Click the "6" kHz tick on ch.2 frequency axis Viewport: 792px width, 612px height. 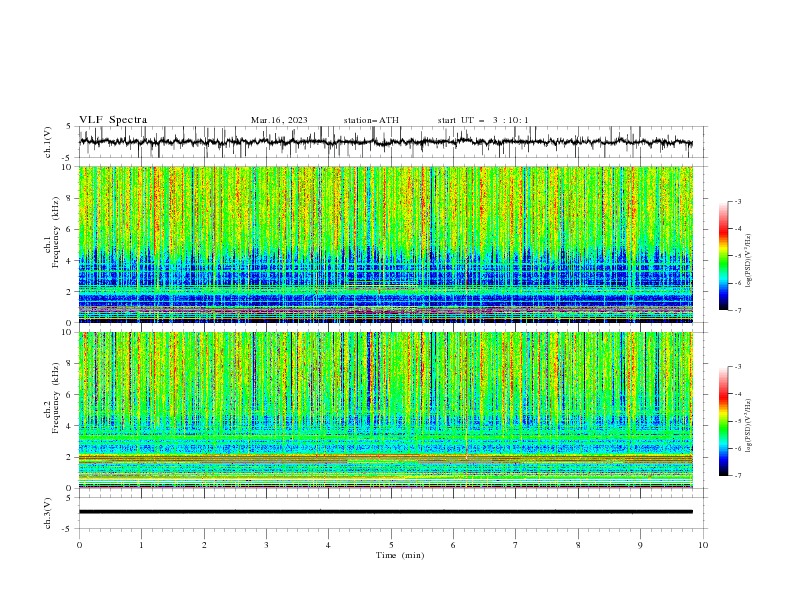70,395
